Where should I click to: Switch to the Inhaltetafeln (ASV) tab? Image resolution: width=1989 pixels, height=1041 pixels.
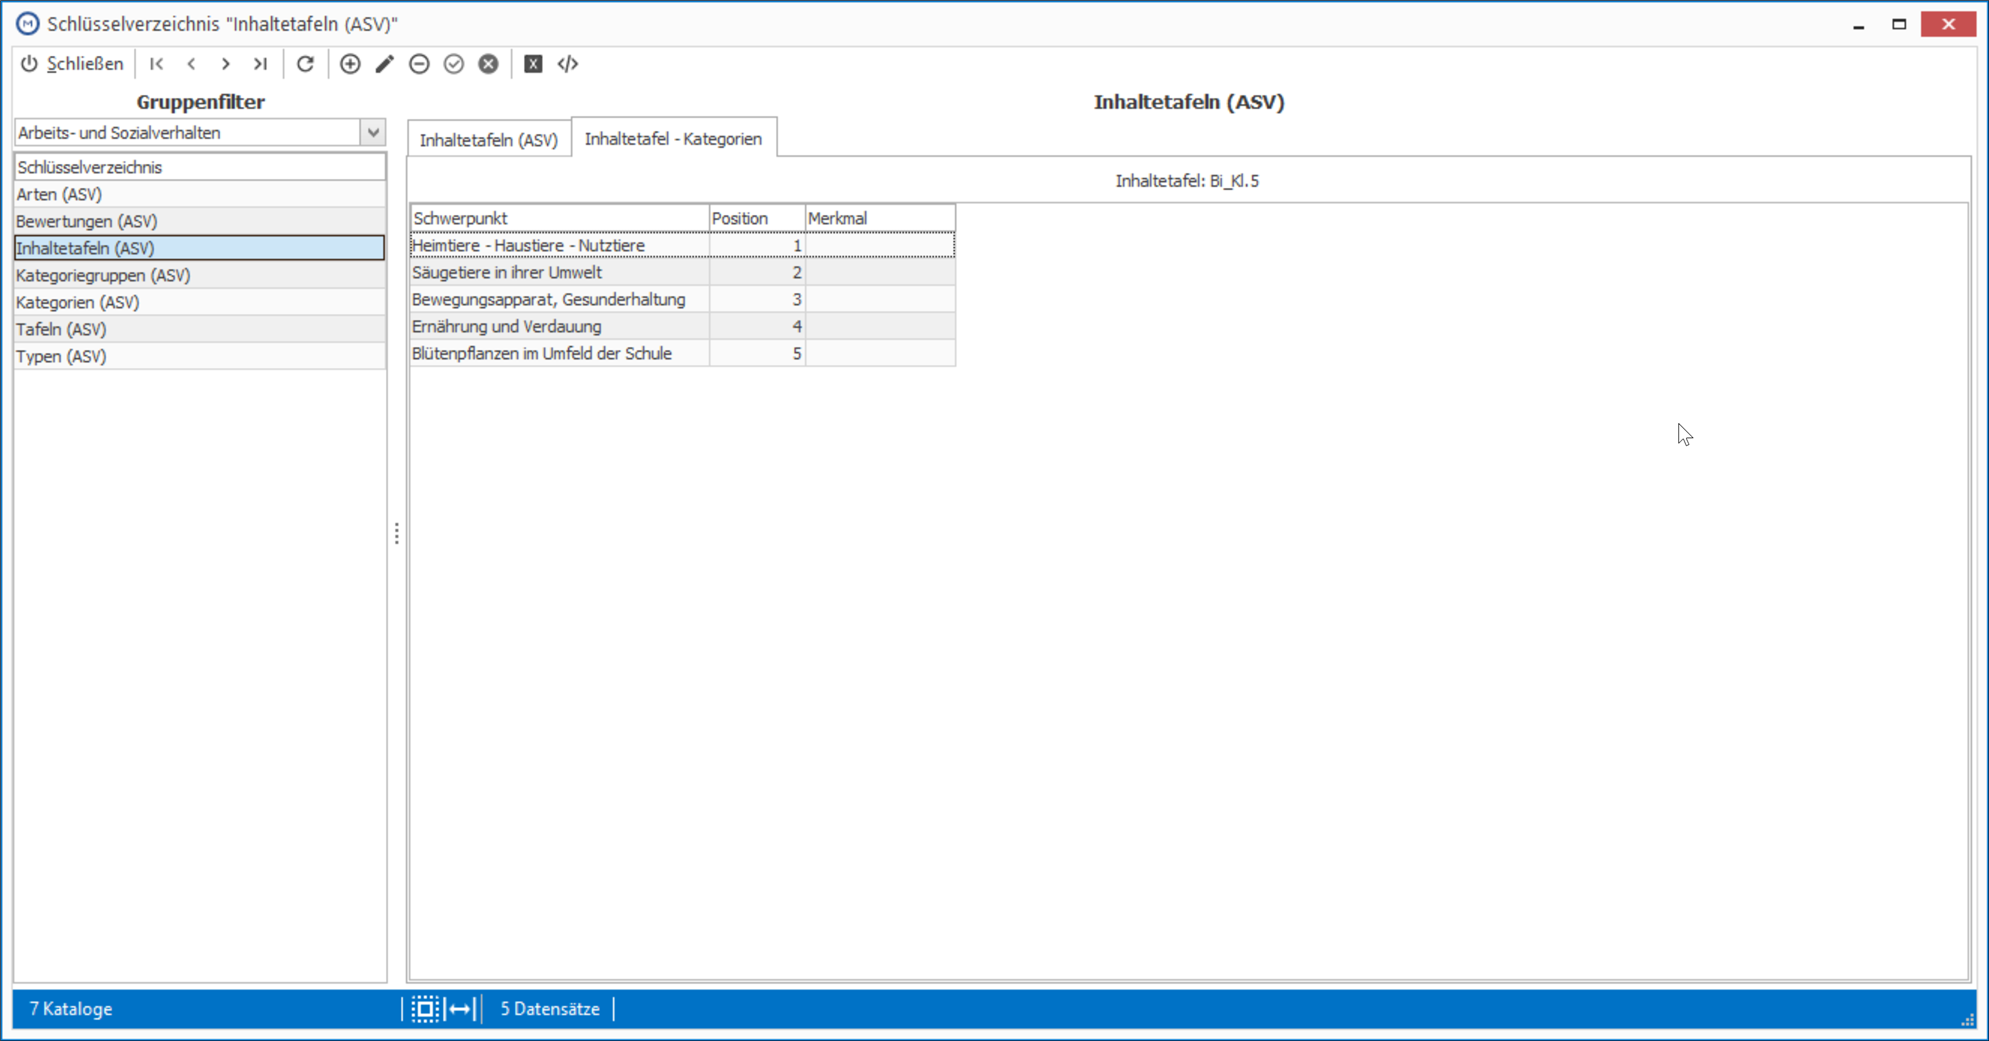(488, 140)
